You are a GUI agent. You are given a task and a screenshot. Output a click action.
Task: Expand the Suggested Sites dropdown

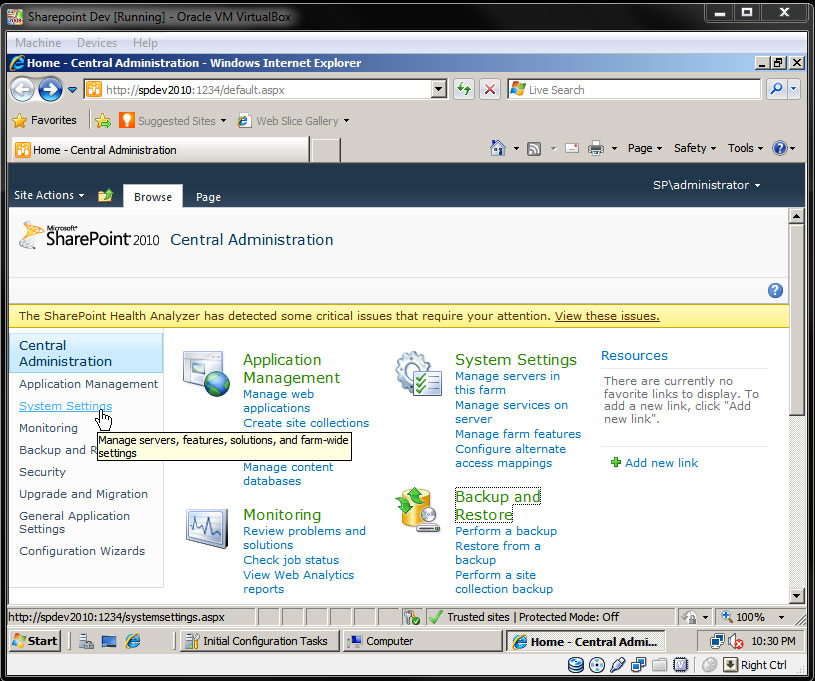coord(224,121)
